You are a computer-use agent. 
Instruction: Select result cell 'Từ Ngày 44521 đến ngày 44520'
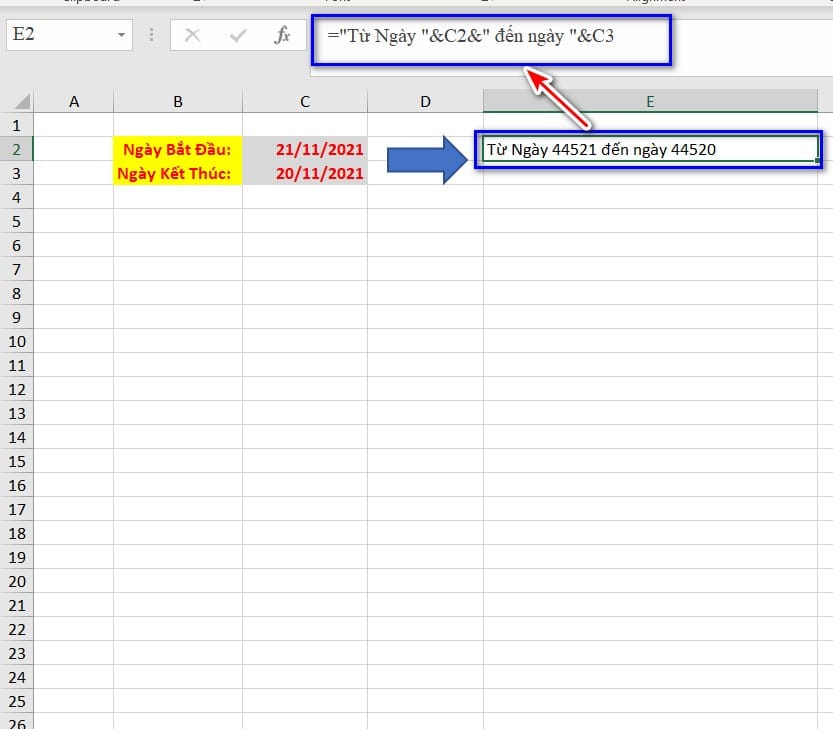[x=648, y=149]
